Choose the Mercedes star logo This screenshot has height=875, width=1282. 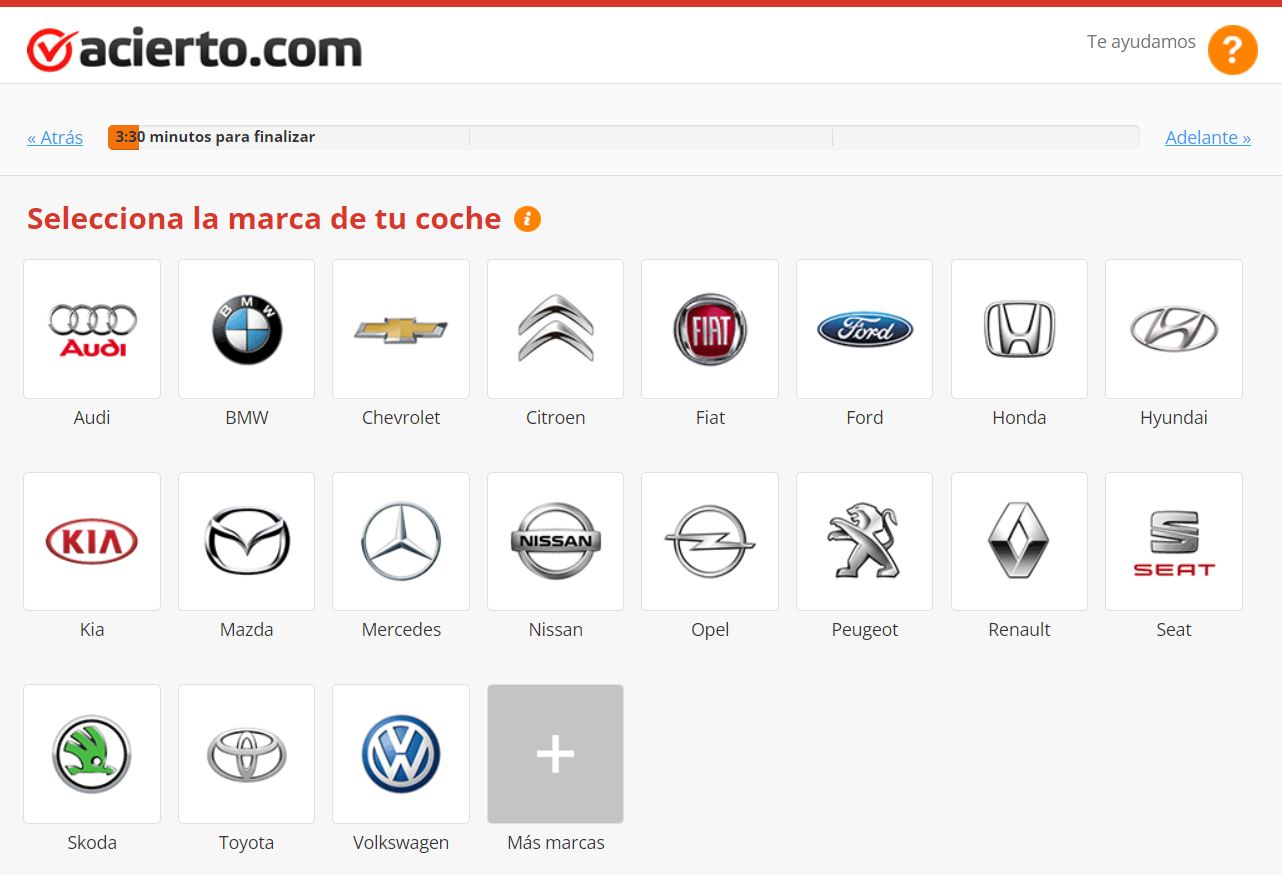pos(401,541)
